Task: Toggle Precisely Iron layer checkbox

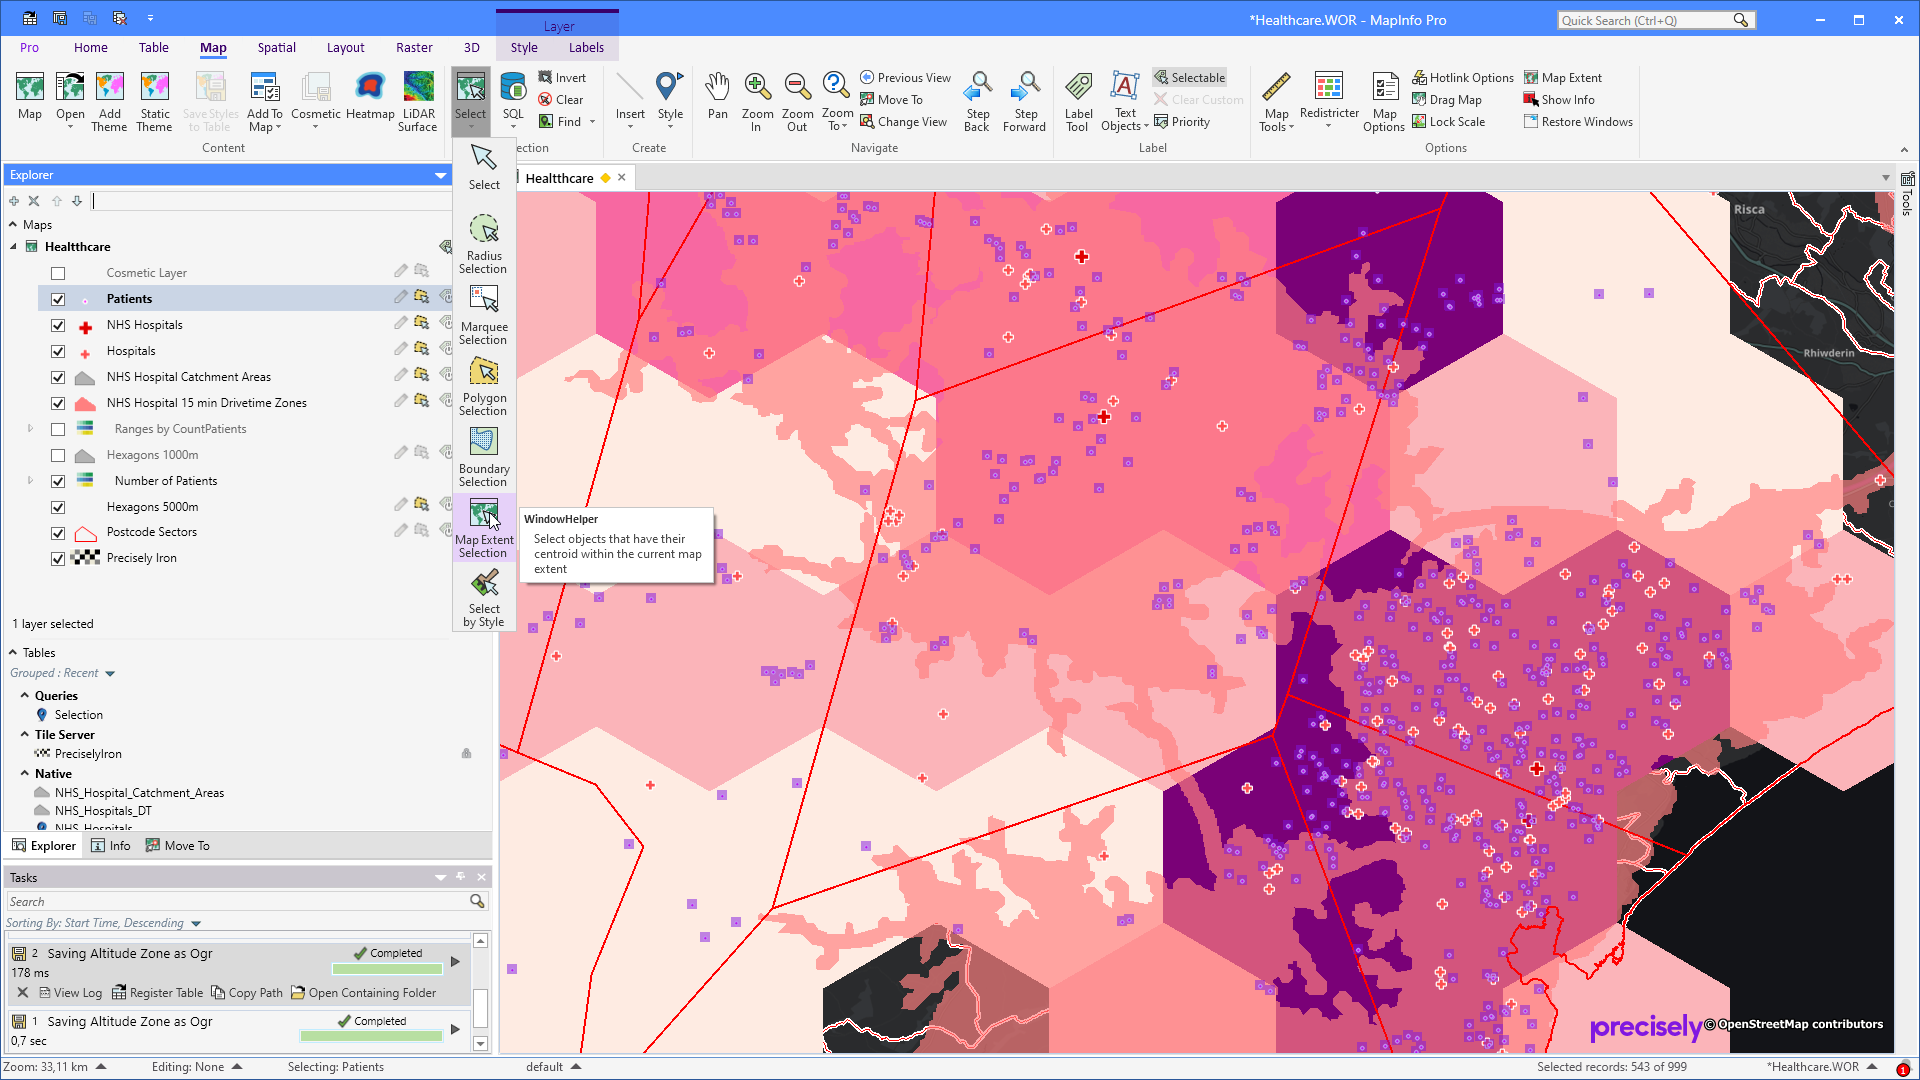Action: (58, 559)
